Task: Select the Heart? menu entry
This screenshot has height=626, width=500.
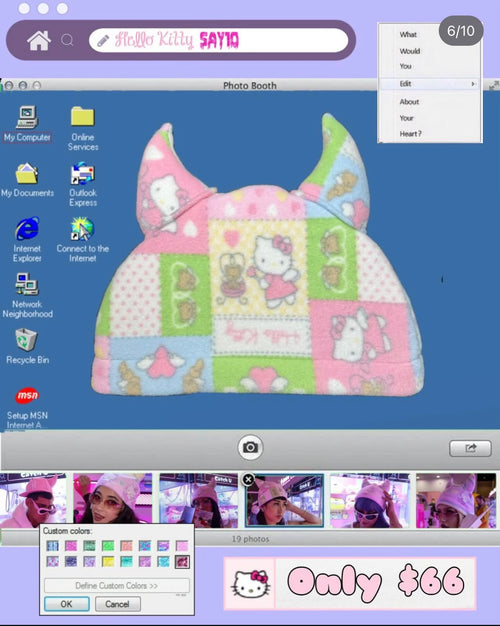Action: point(411,134)
